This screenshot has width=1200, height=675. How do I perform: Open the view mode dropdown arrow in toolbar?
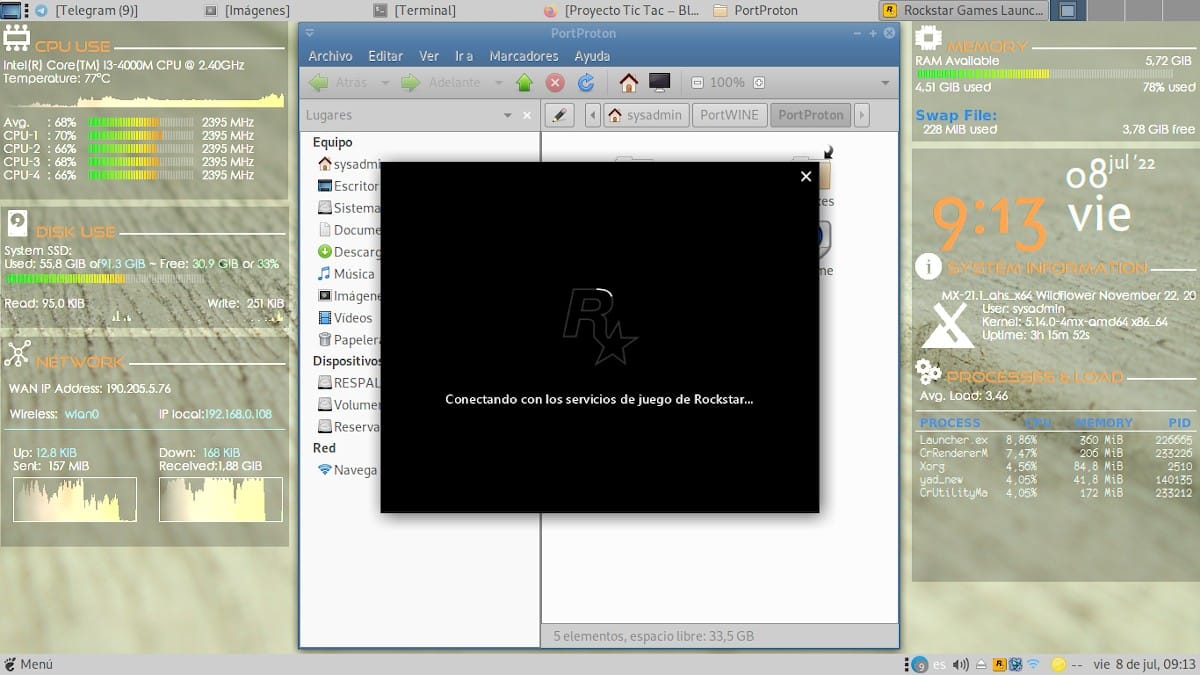(x=885, y=83)
